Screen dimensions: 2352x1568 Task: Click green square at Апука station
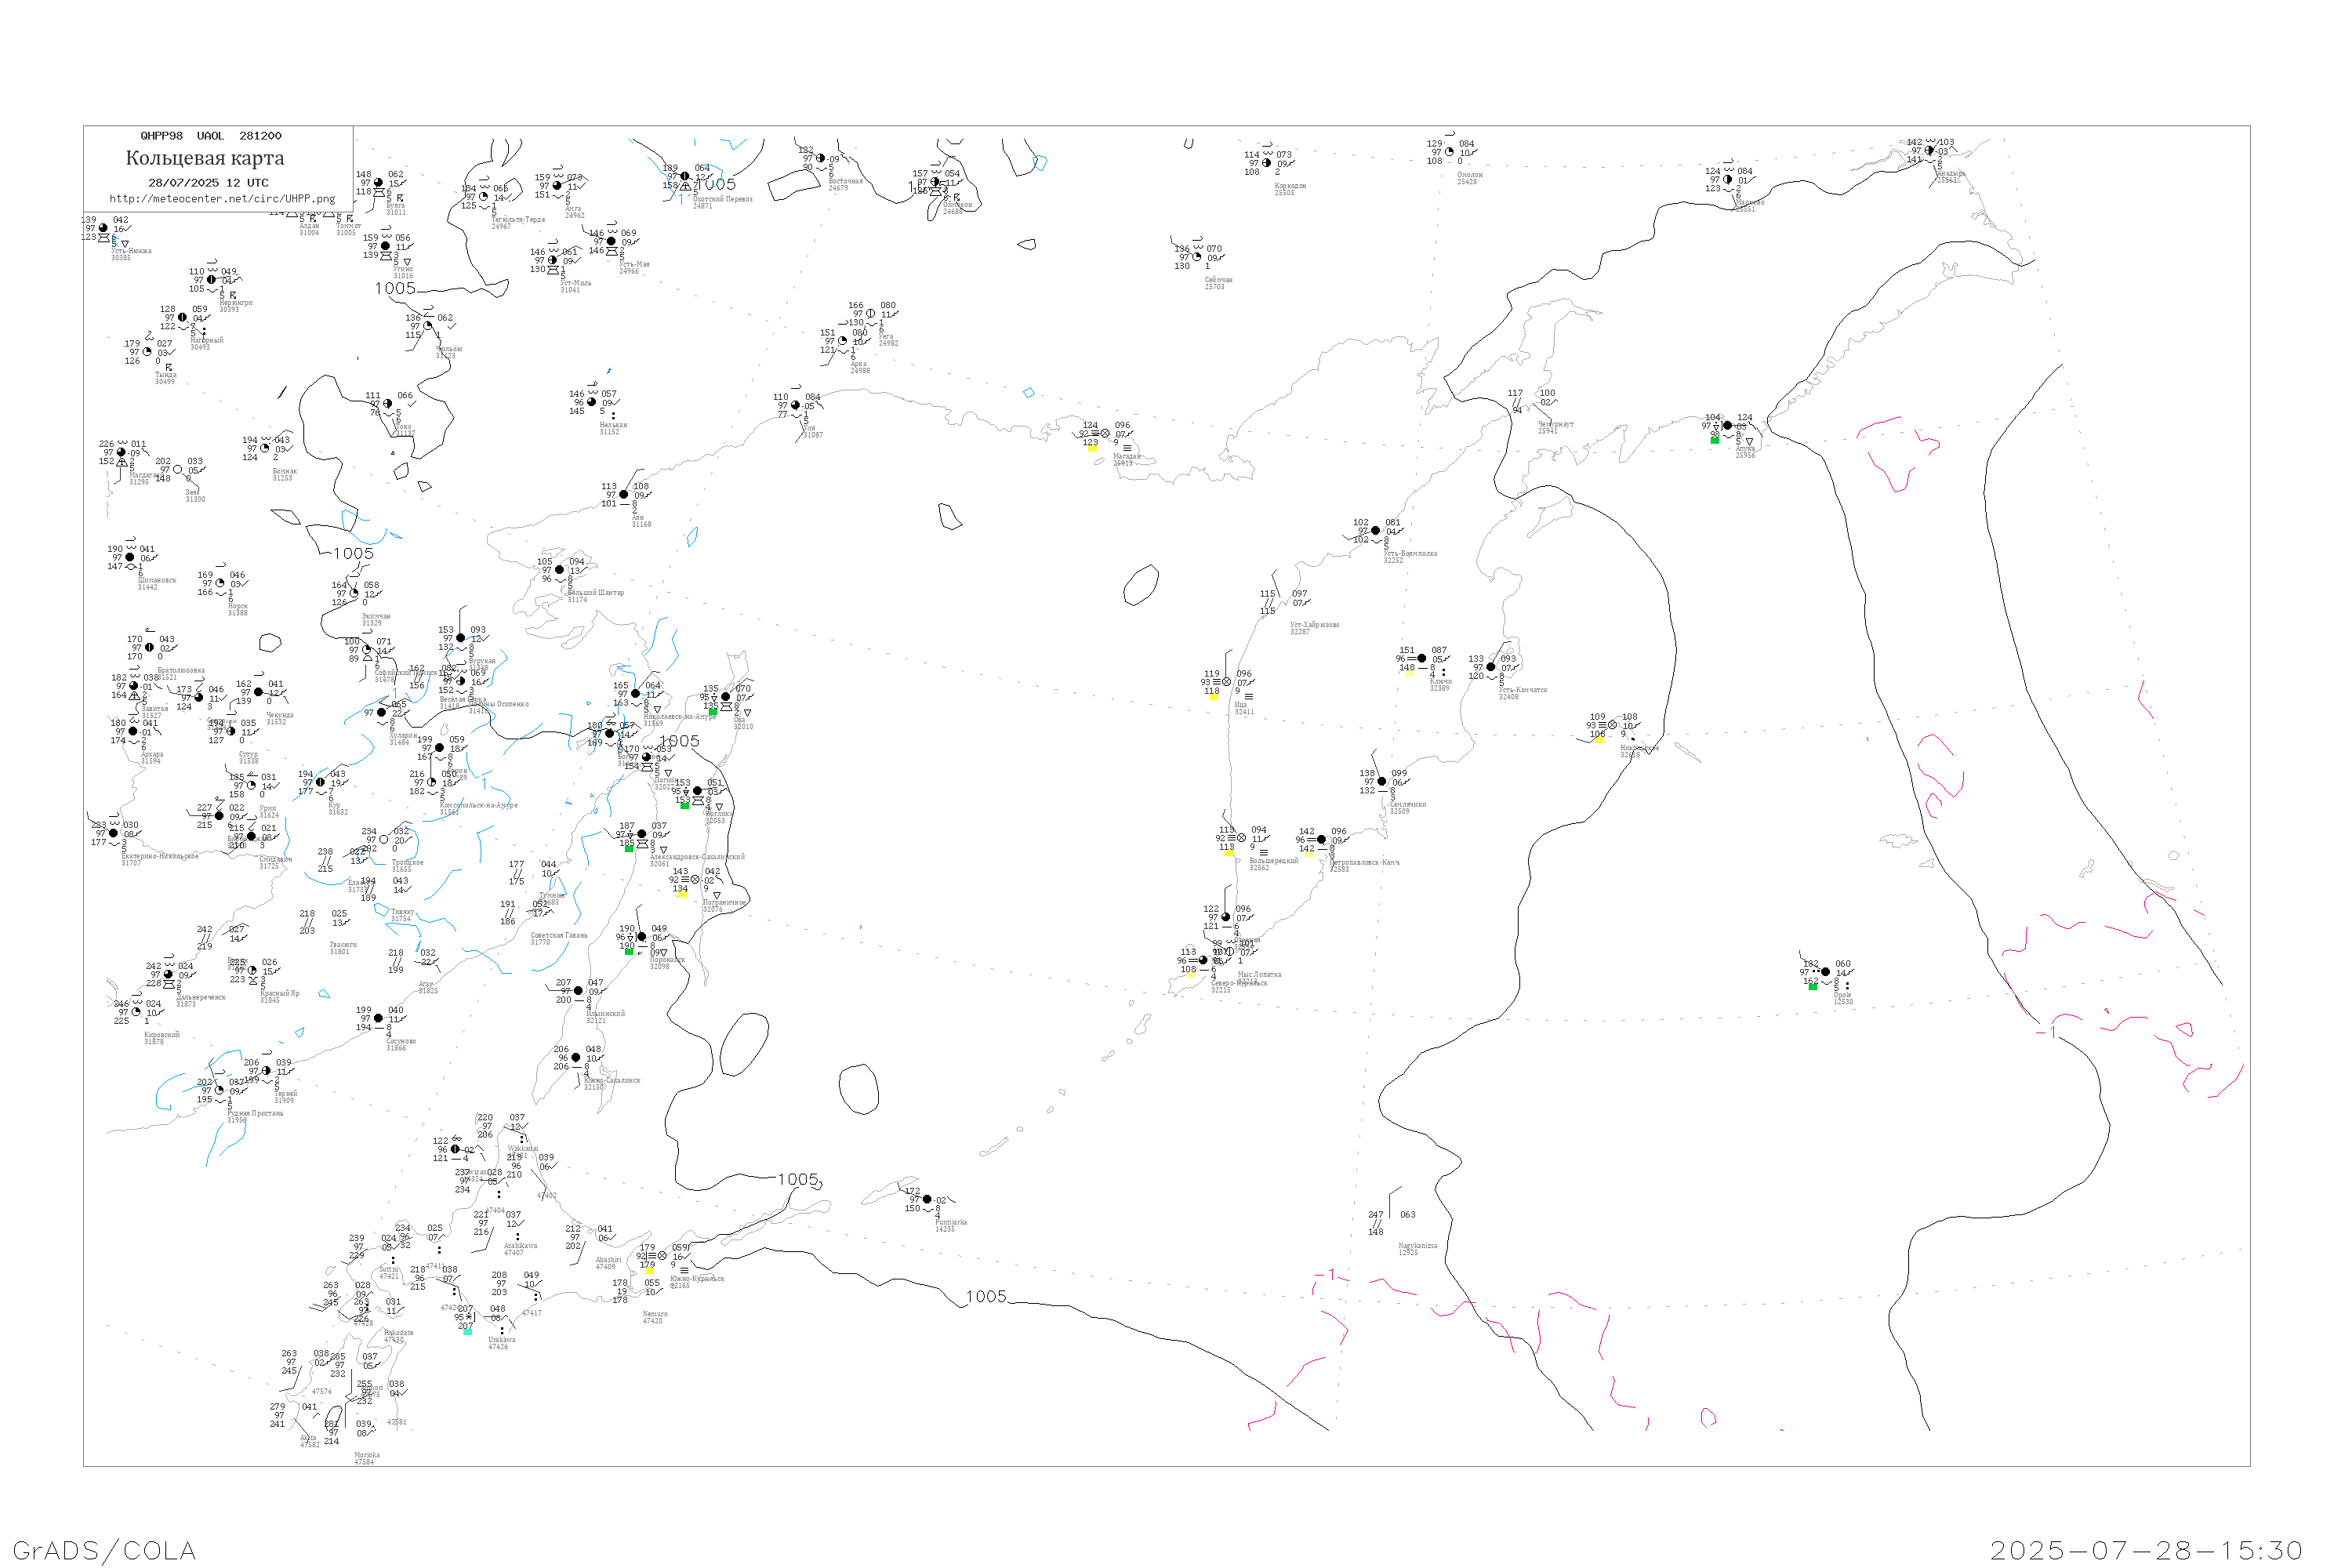(1714, 440)
